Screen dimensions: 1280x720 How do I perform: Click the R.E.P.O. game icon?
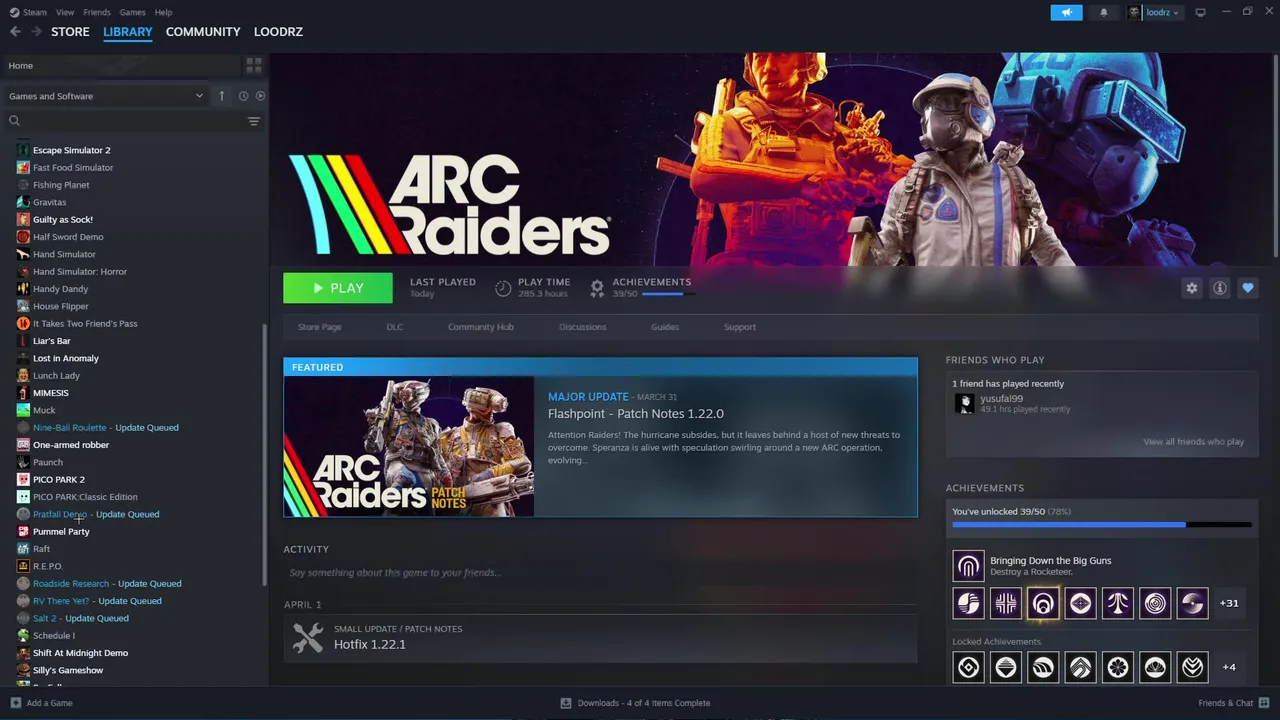[x=23, y=566]
